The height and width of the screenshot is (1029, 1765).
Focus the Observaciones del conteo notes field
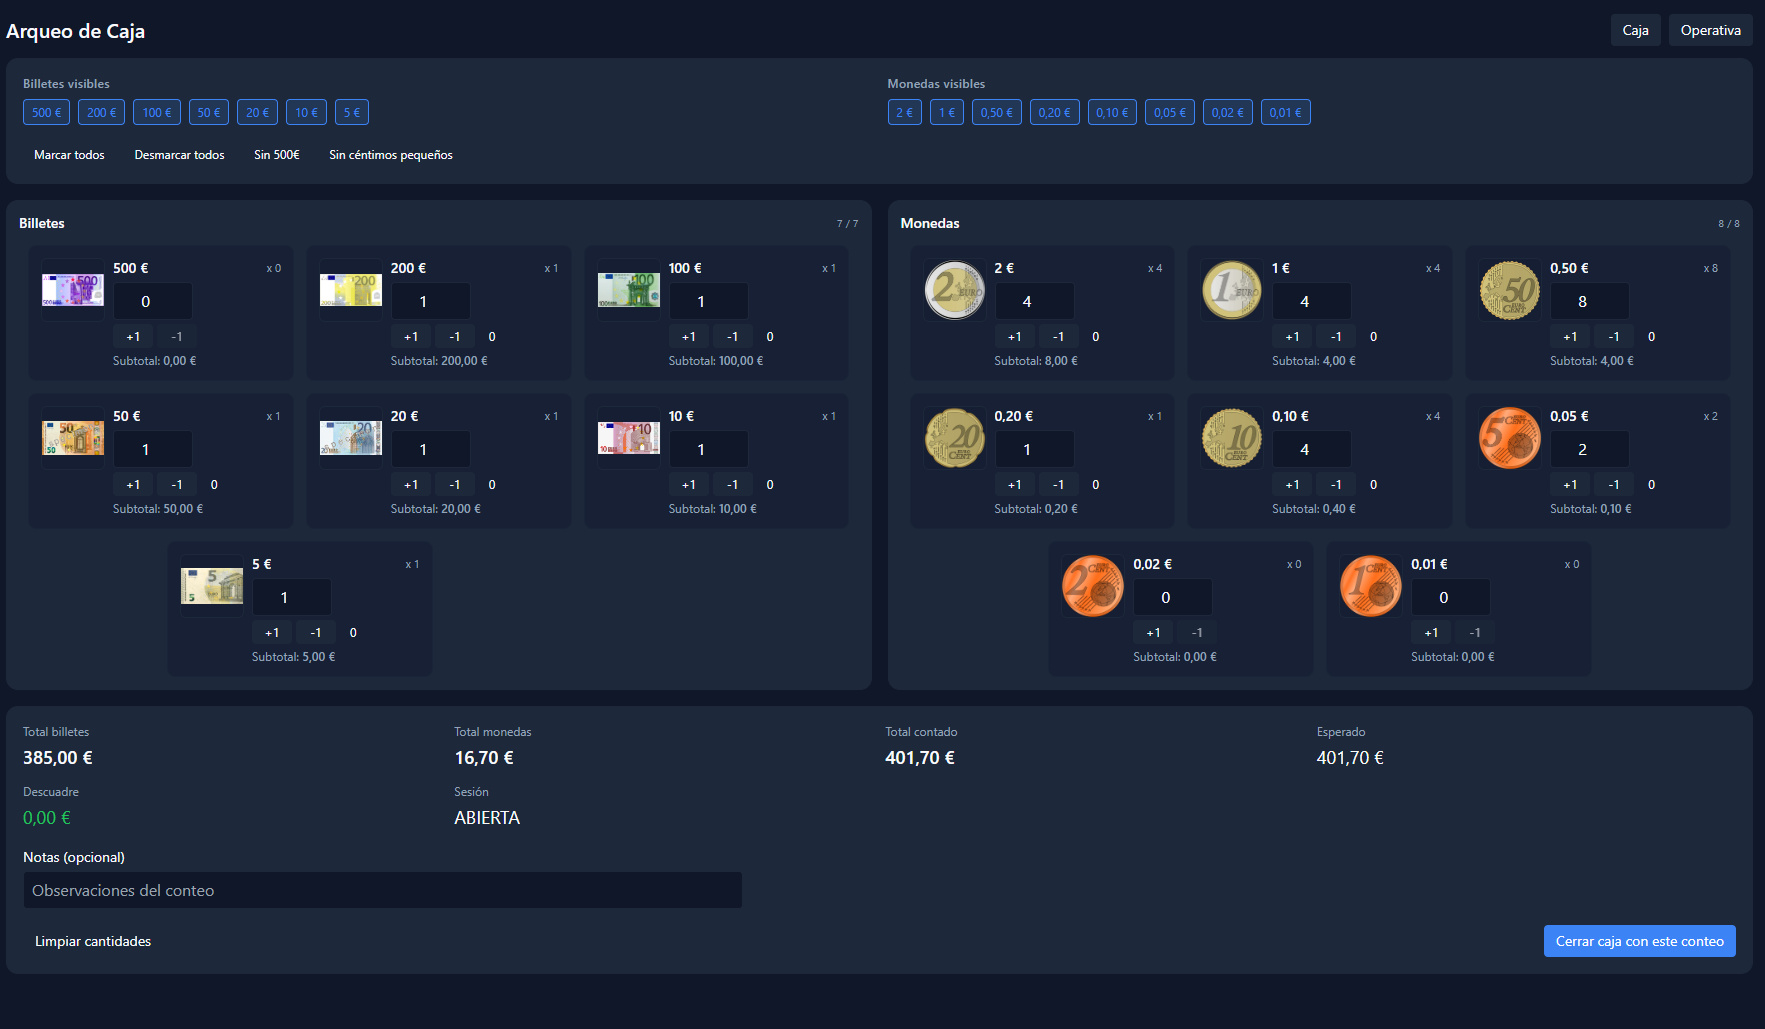382,891
